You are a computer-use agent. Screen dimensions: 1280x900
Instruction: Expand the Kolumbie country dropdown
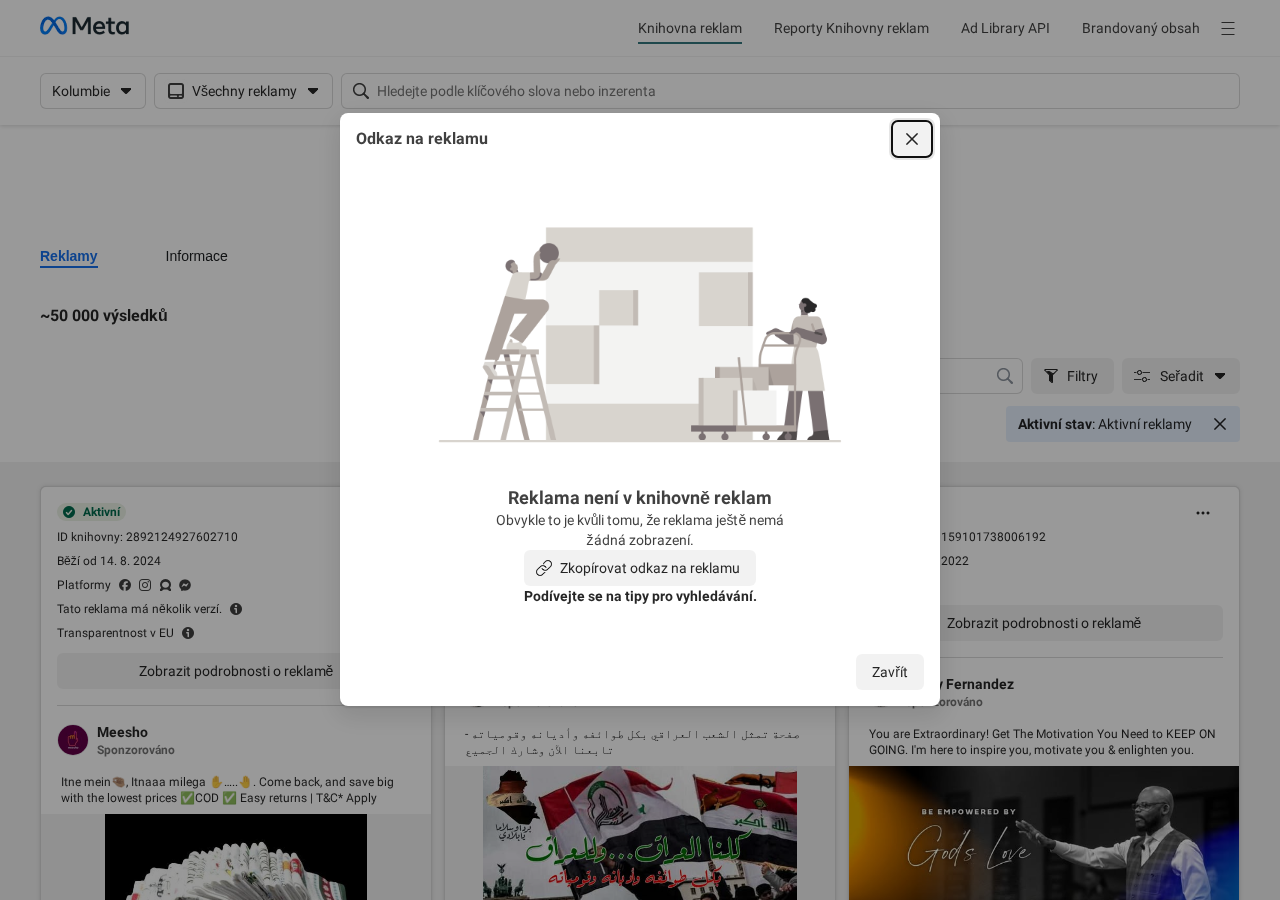point(93,91)
